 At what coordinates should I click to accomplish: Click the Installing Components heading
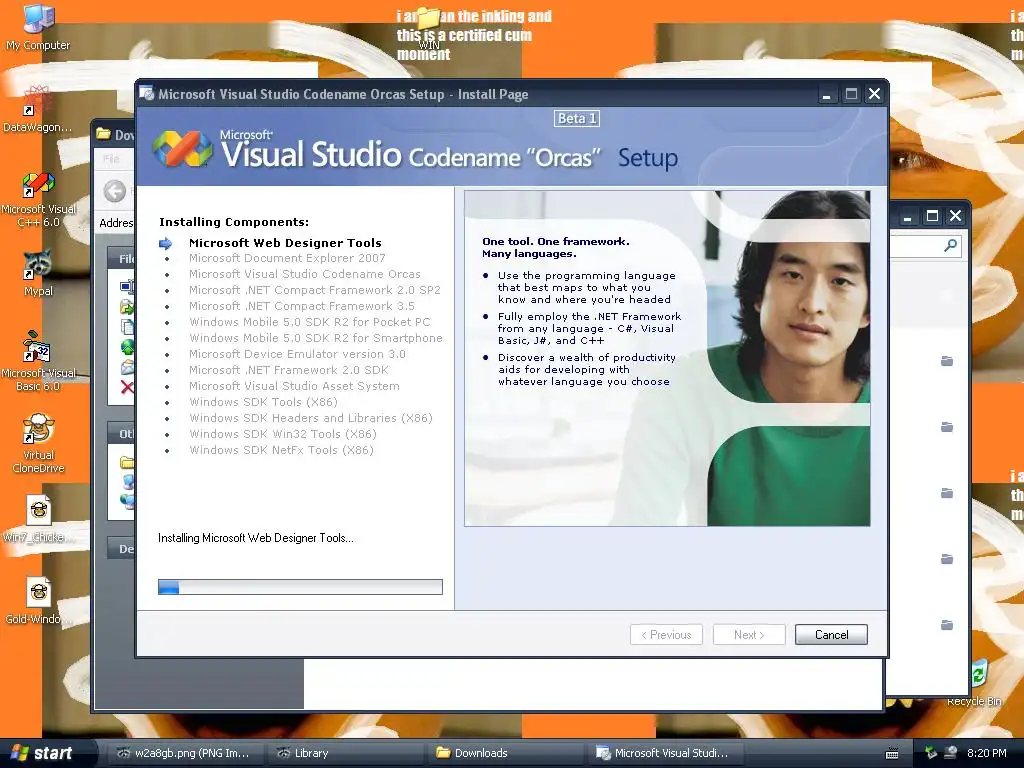tap(234, 222)
